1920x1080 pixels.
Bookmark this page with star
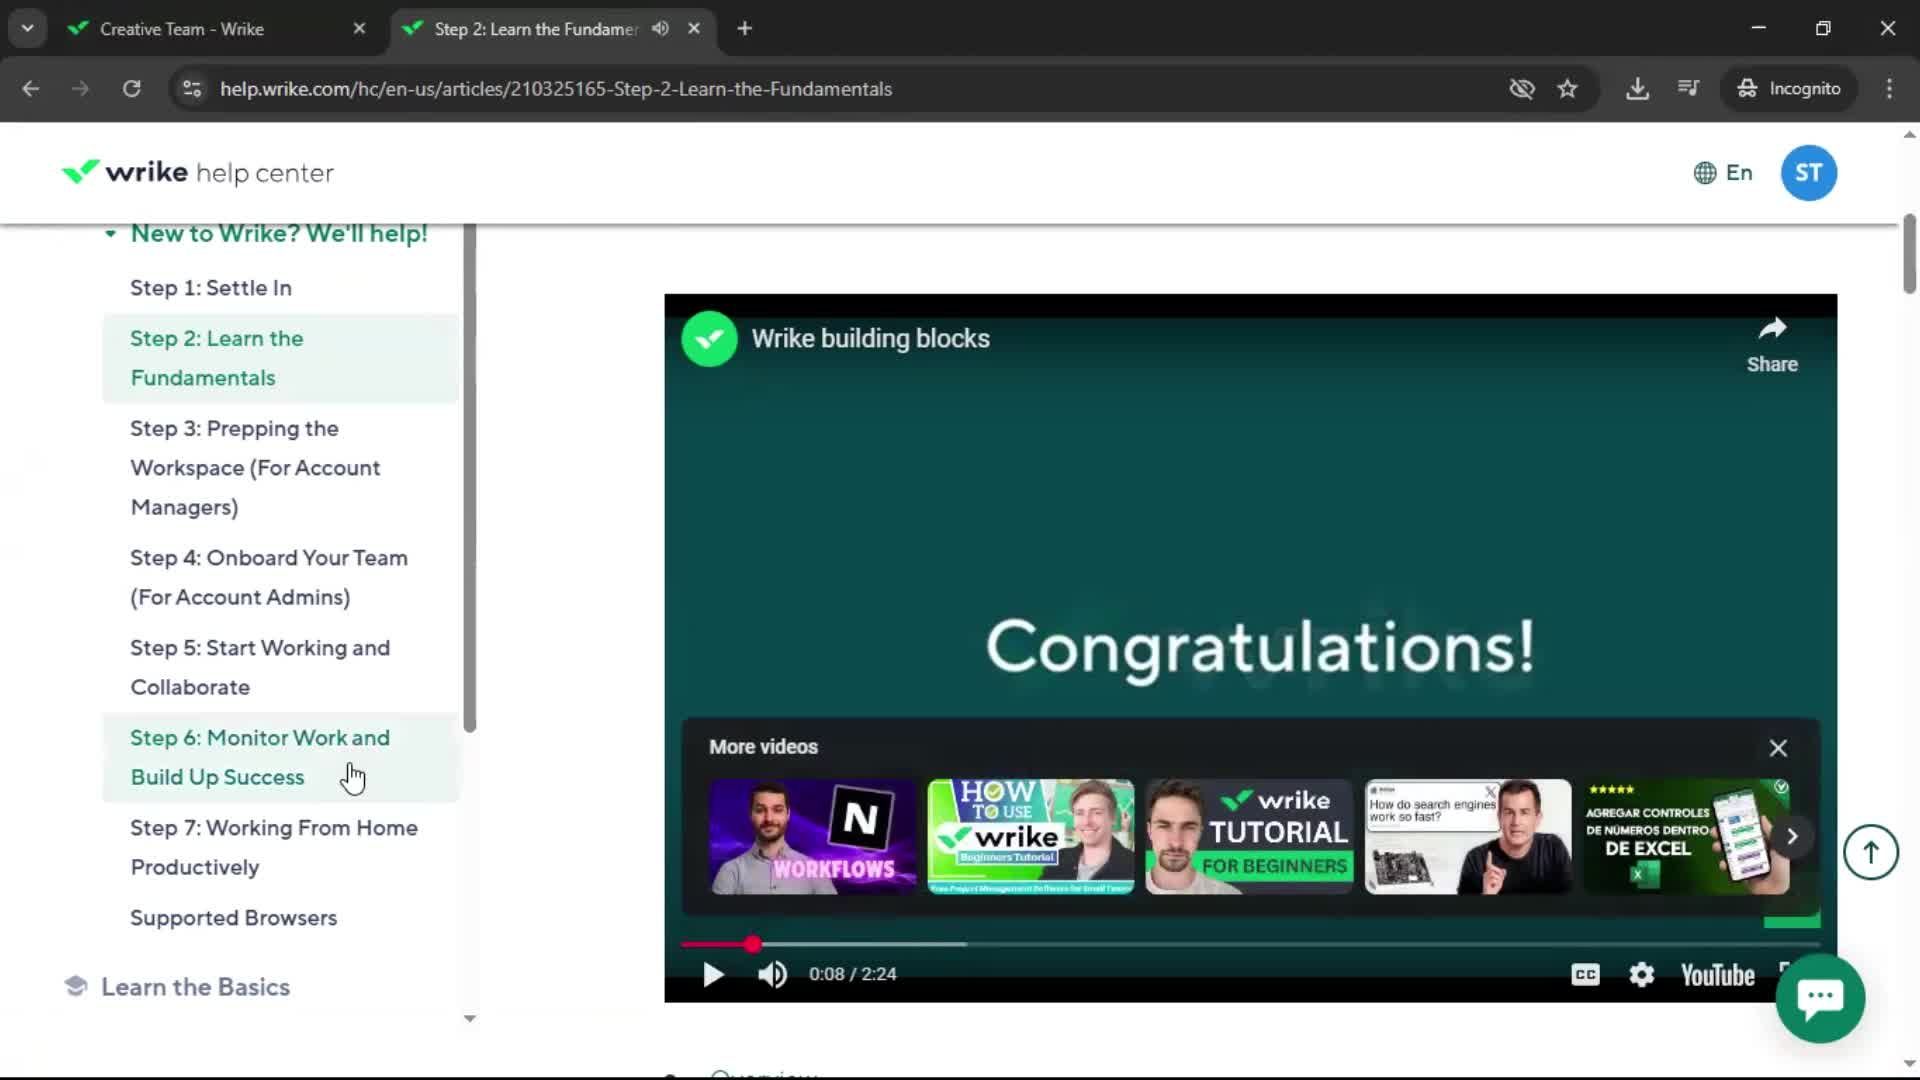pos(1567,89)
